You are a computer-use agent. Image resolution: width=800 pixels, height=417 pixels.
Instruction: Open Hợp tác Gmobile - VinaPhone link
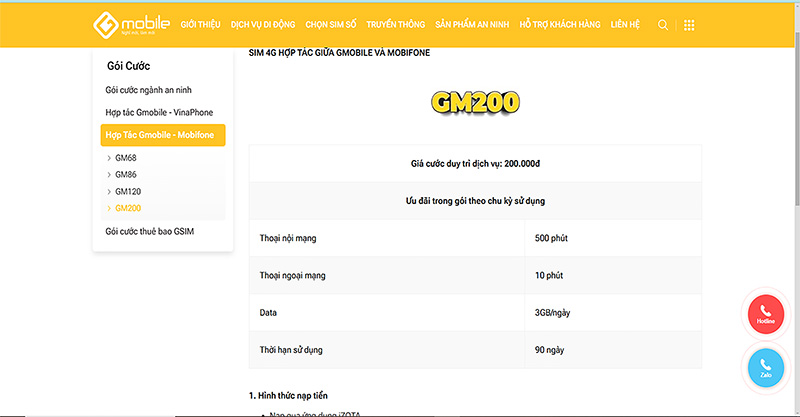tap(159, 112)
